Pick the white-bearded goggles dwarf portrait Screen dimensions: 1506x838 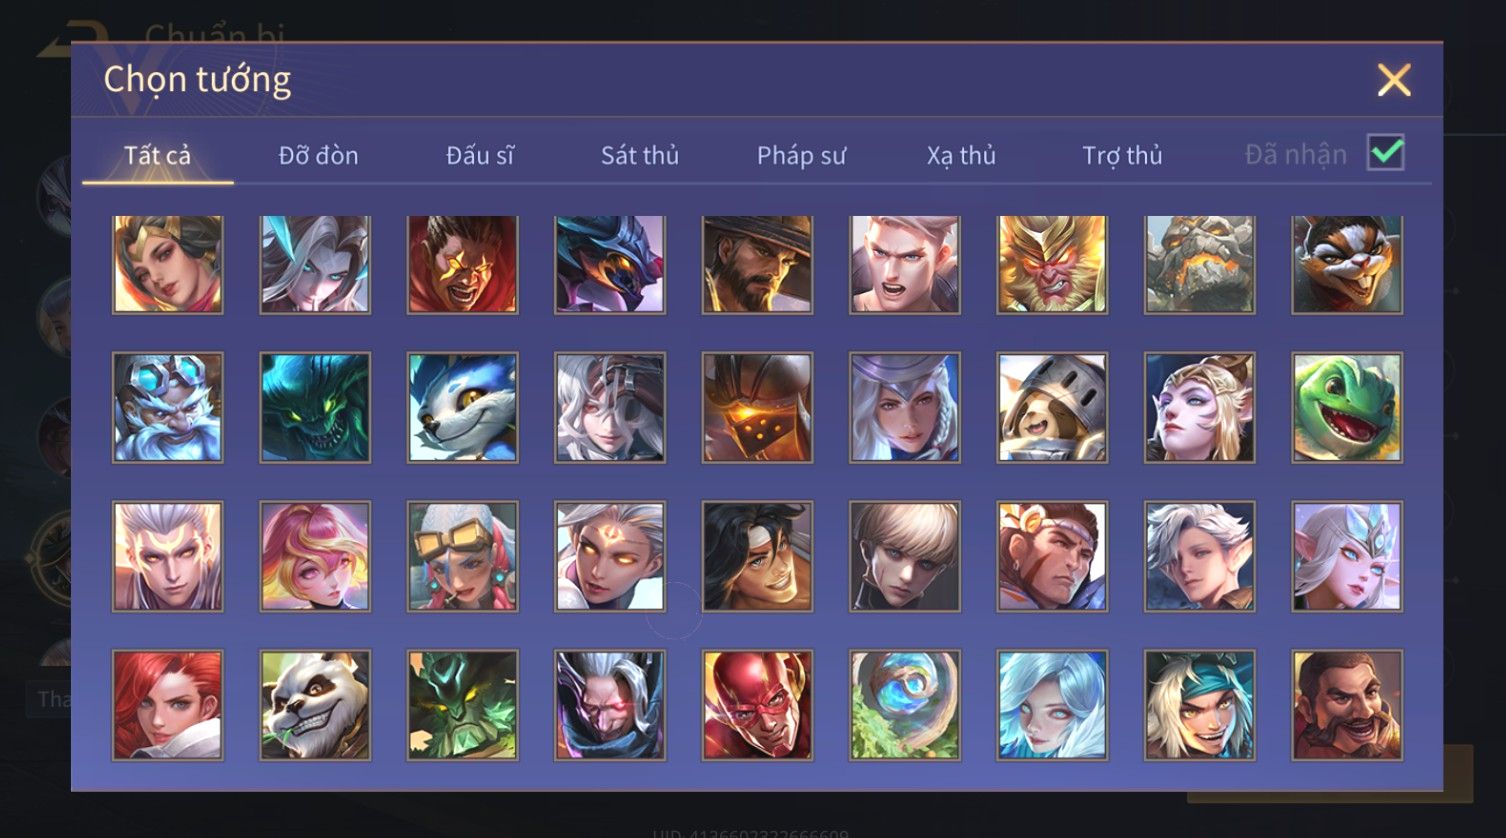click(x=167, y=407)
